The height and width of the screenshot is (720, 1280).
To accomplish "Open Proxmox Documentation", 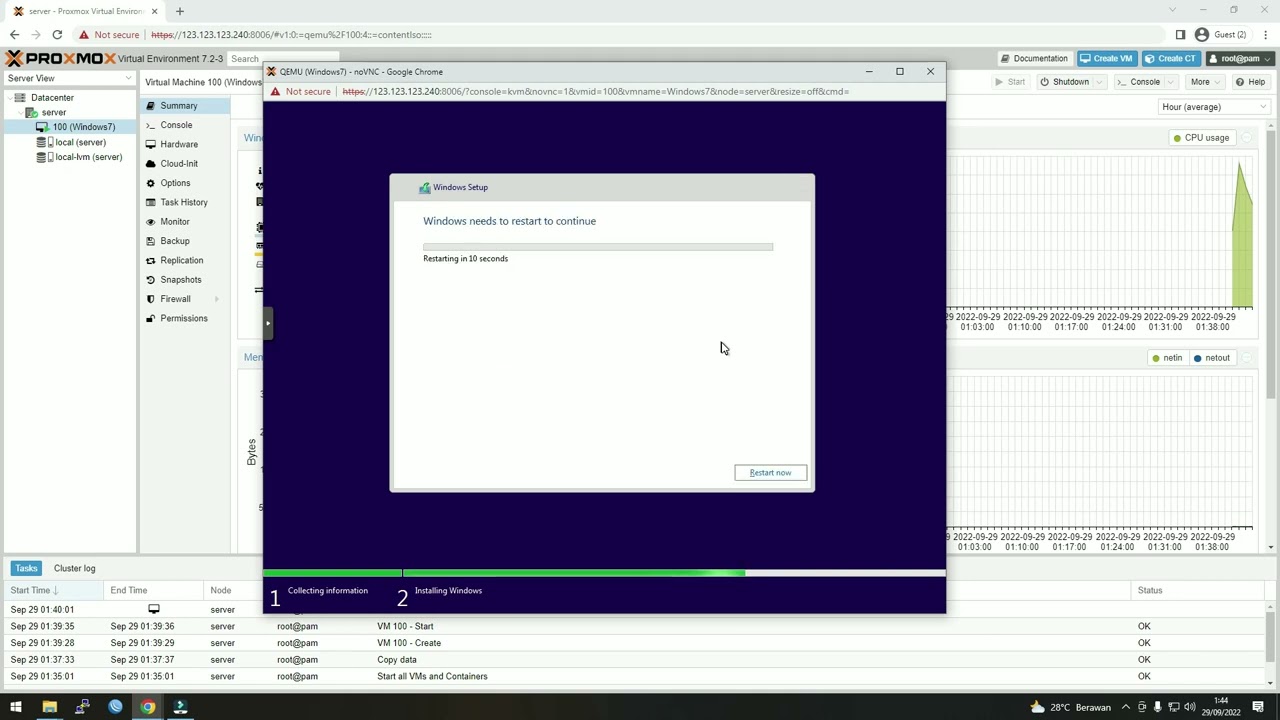I will [x=1035, y=58].
